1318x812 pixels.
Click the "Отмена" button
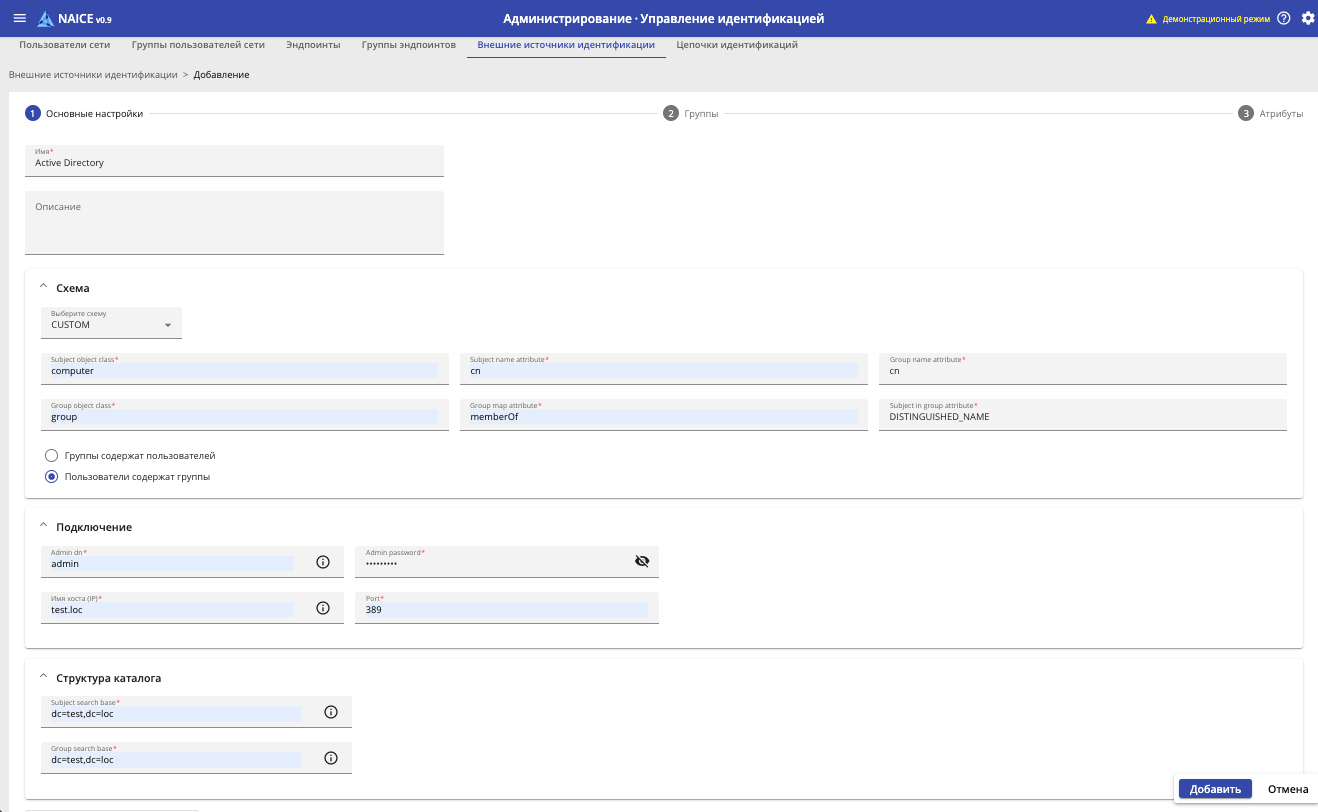pyautogui.click(x=1288, y=789)
